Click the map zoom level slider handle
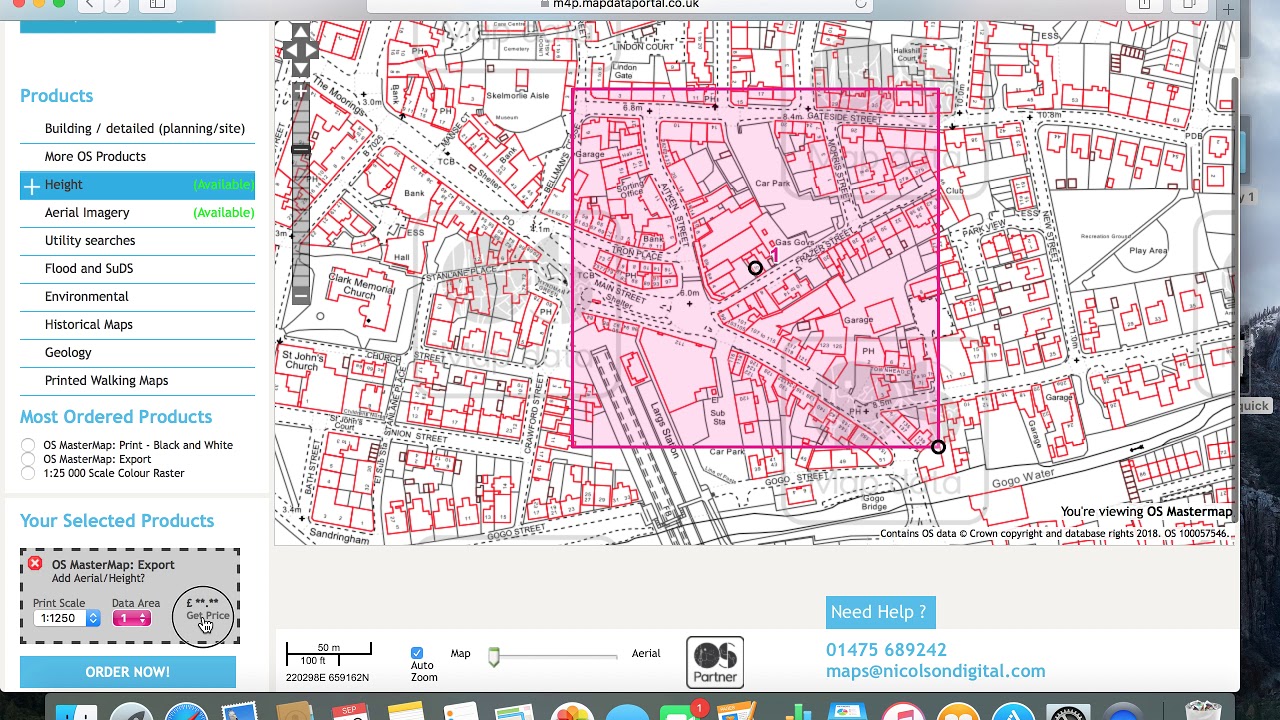 pyautogui.click(x=300, y=149)
